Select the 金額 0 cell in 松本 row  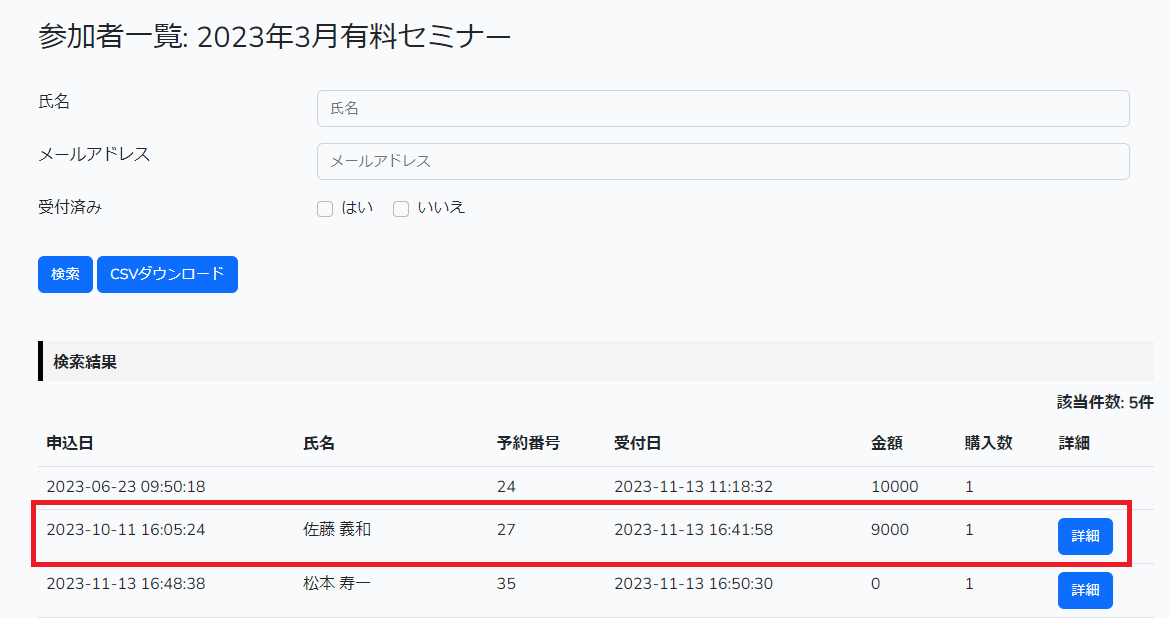pos(875,584)
